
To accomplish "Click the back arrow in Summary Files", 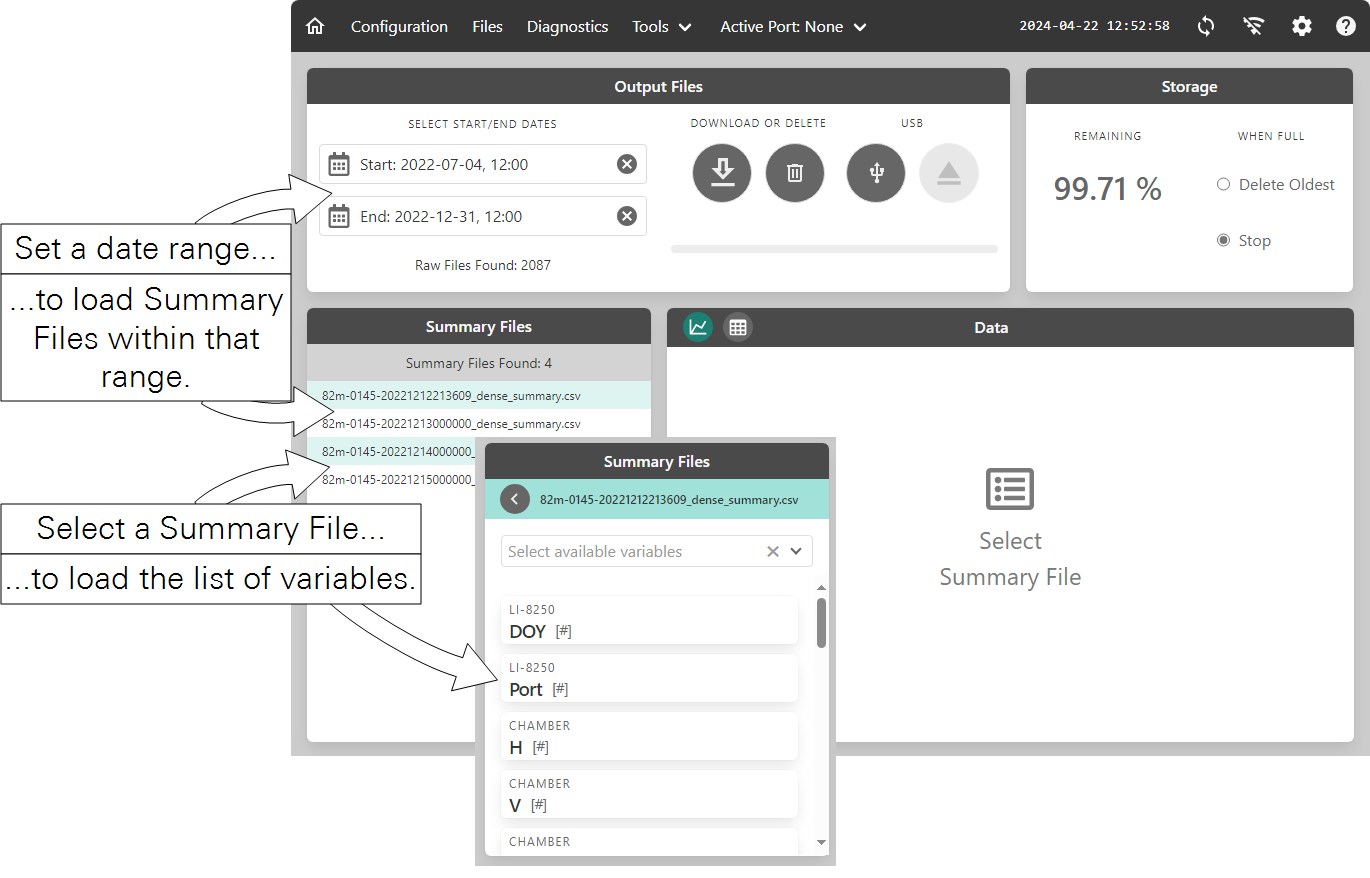I will pyautogui.click(x=515, y=499).
